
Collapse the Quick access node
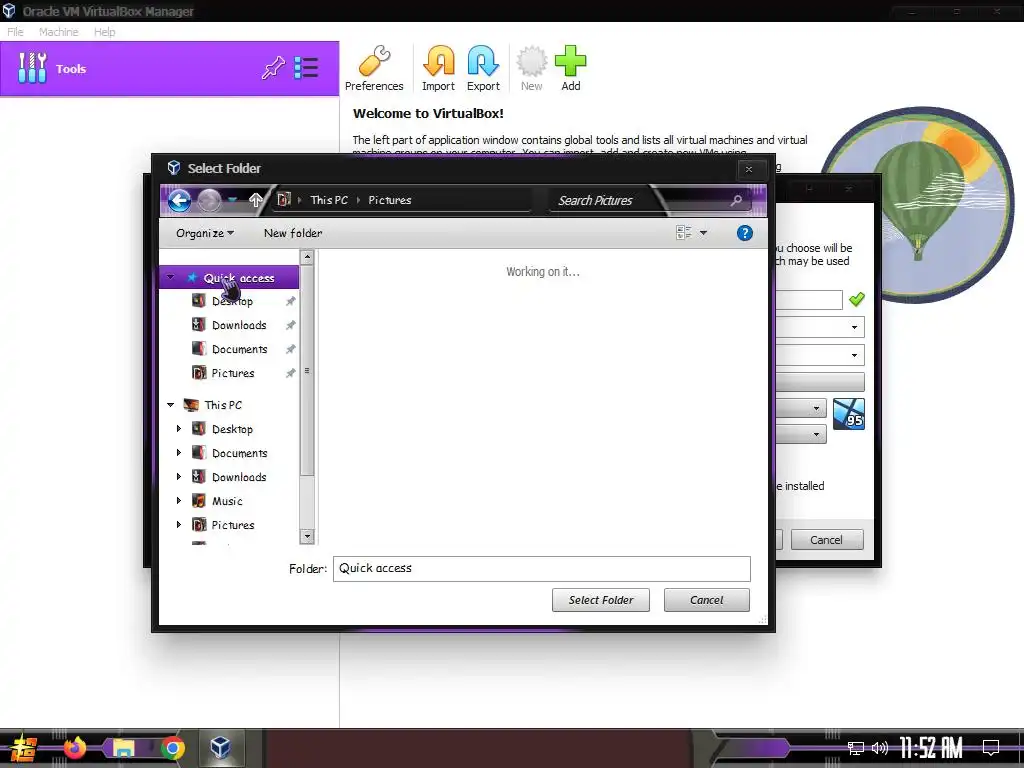(170, 278)
